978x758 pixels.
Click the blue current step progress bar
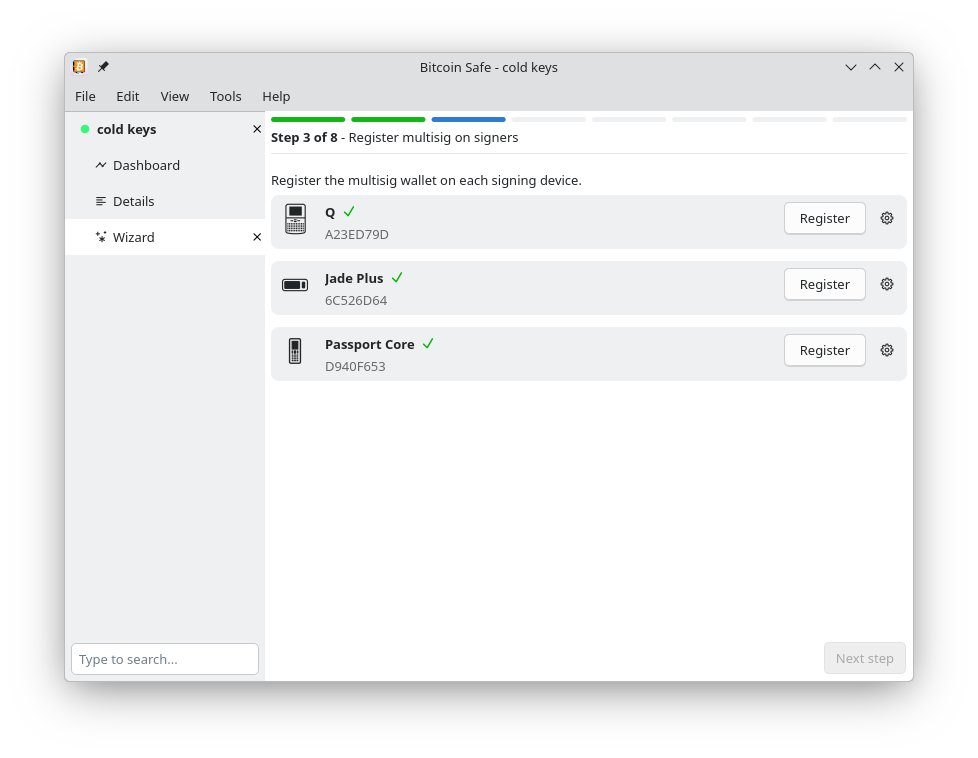point(468,119)
